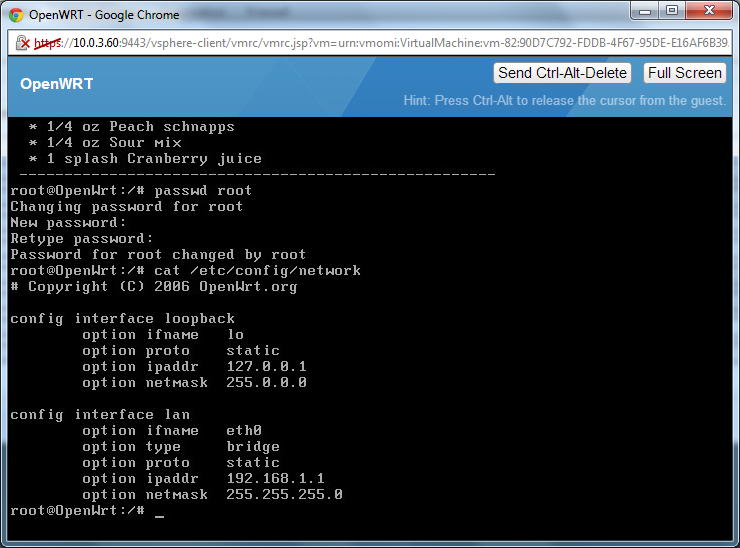Click the 'Sour mix' recipe line
This screenshot has width=740, height=548.
click(x=105, y=143)
